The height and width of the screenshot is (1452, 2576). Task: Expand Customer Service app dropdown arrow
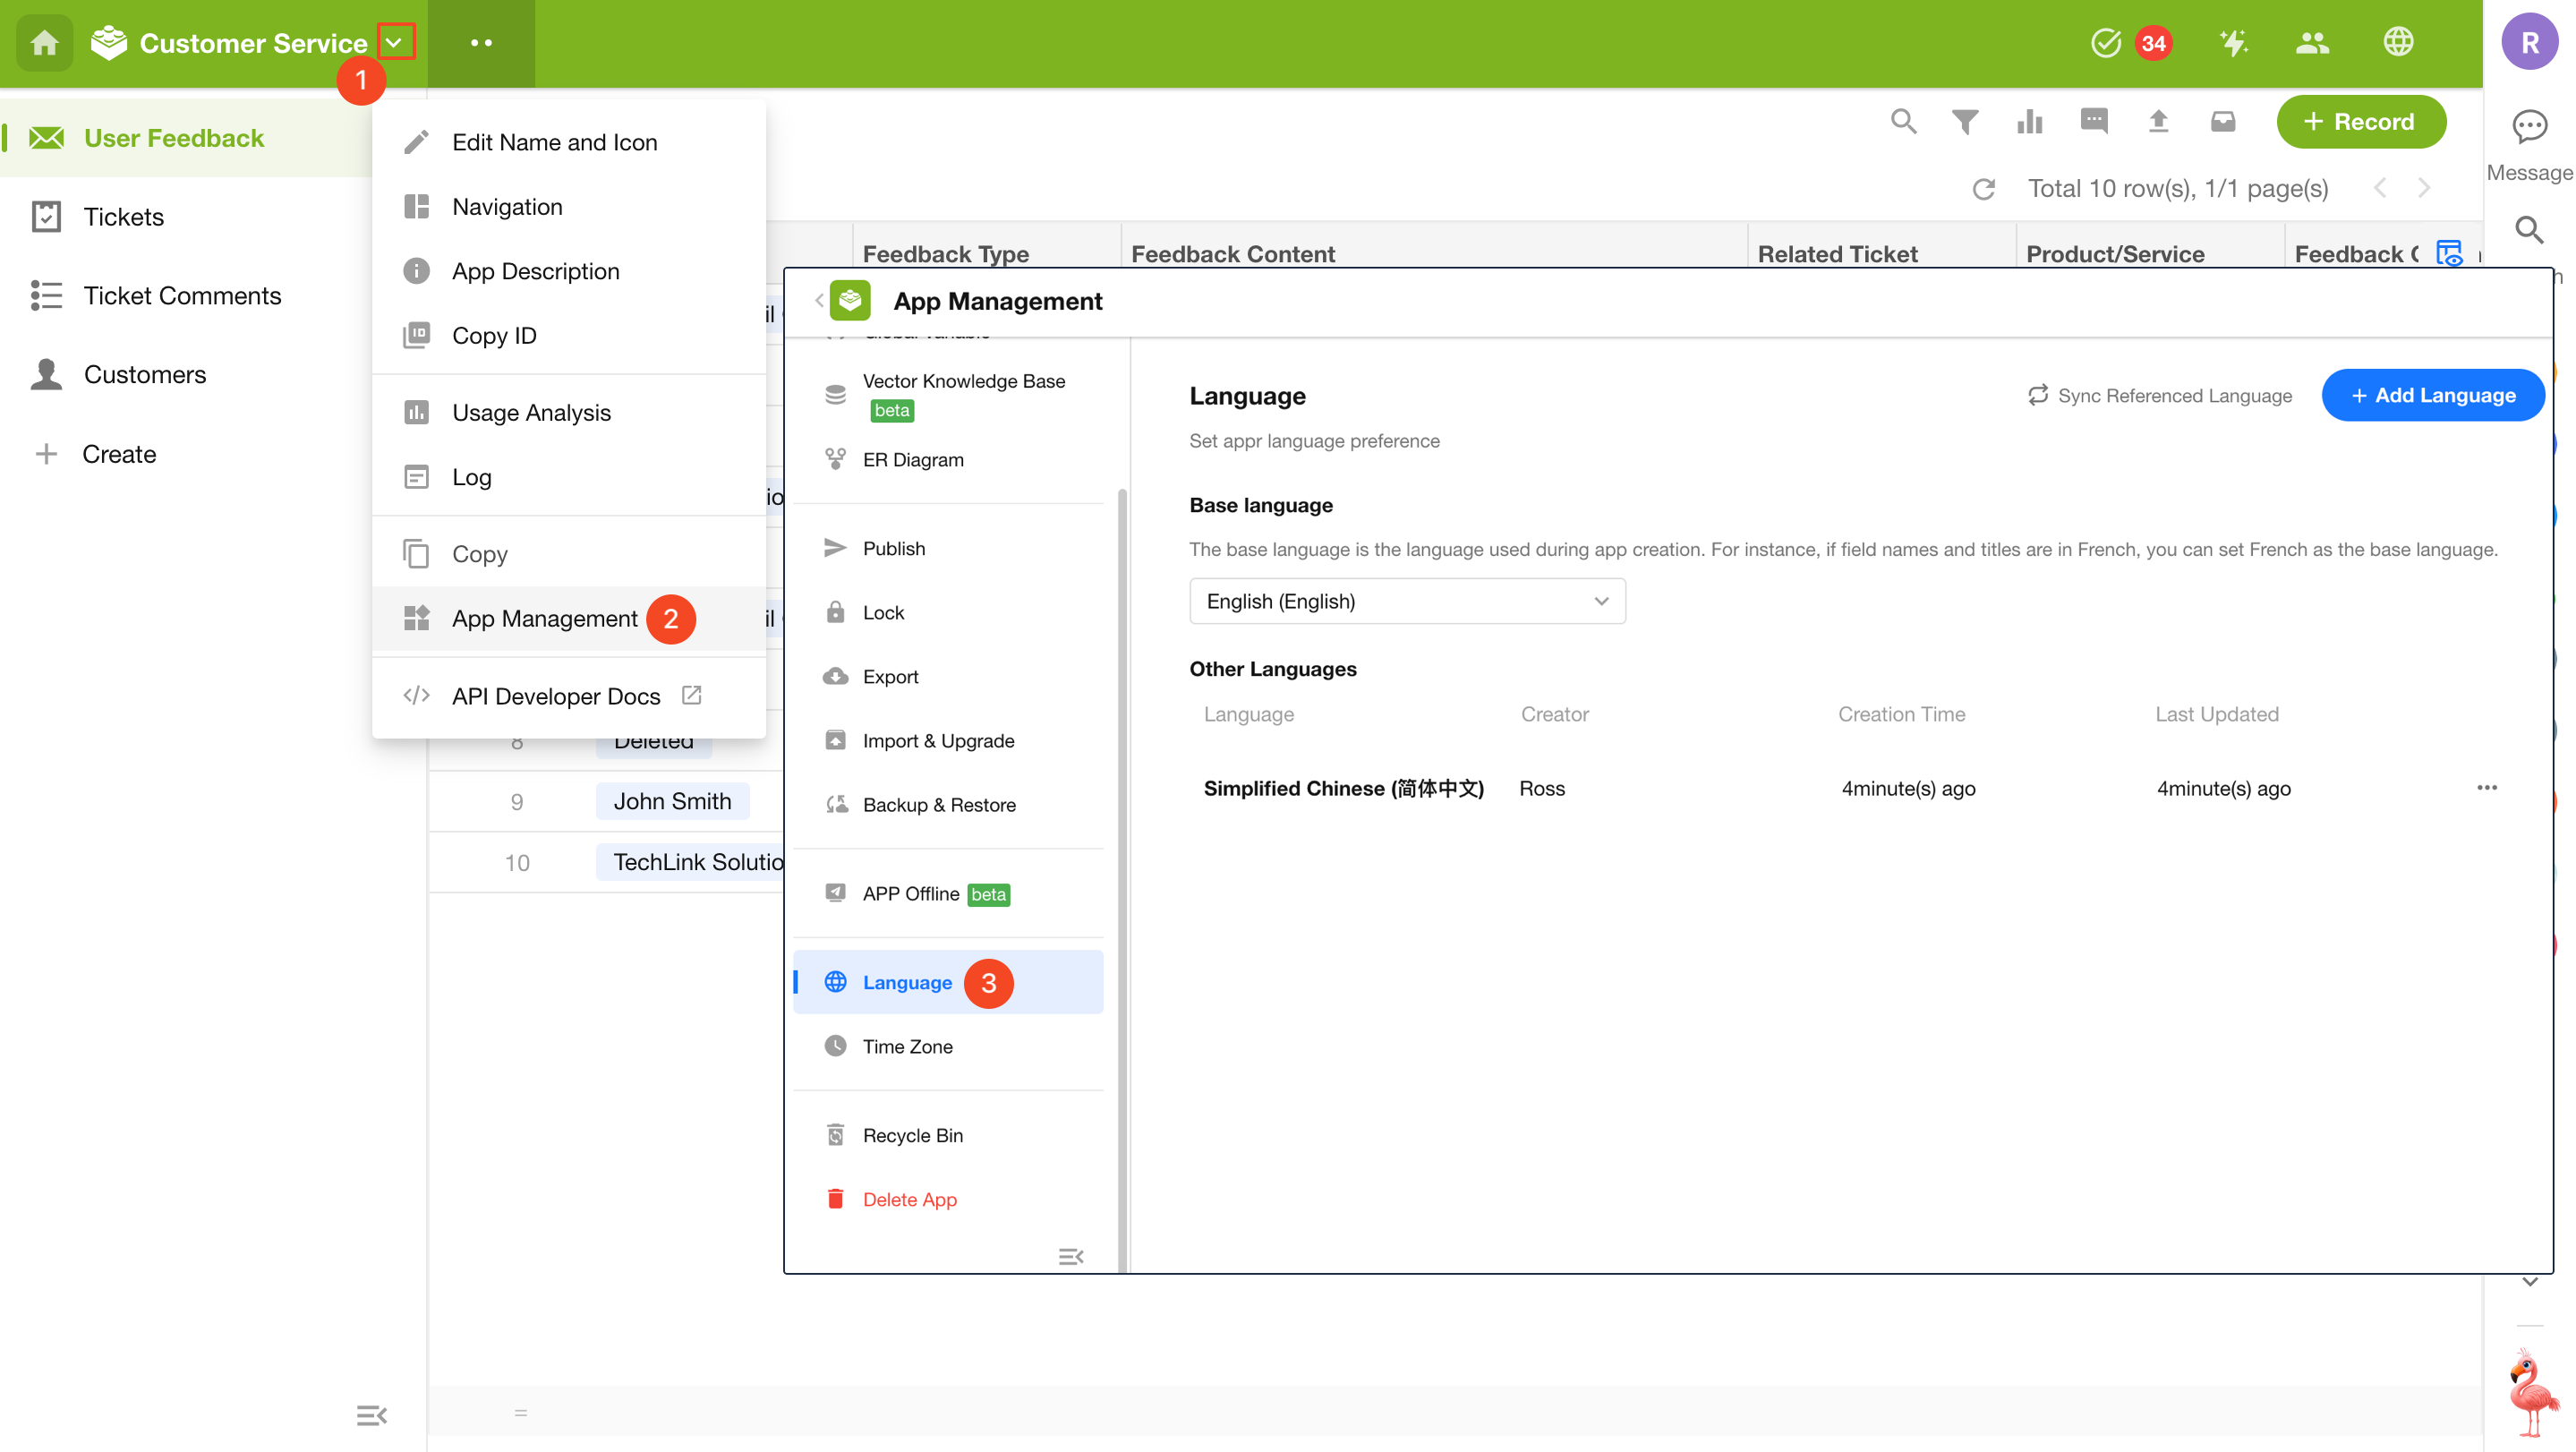click(395, 43)
